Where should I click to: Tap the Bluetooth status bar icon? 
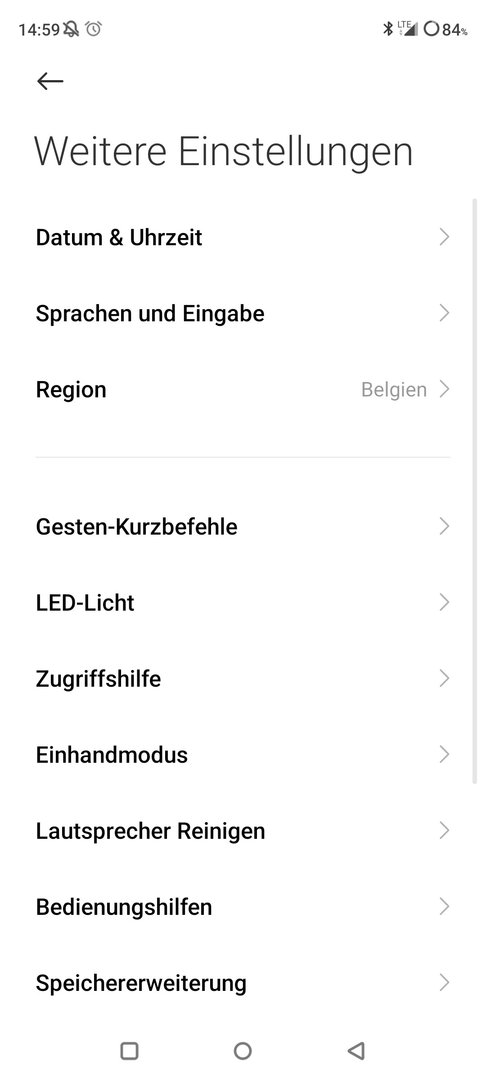point(388,29)
